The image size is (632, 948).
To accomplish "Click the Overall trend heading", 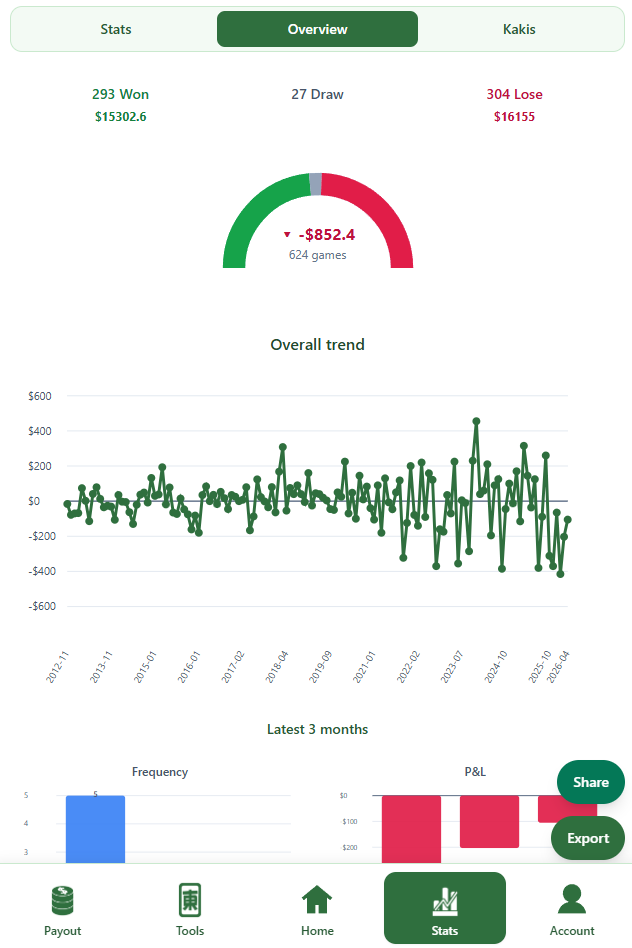I will point(318,345).
